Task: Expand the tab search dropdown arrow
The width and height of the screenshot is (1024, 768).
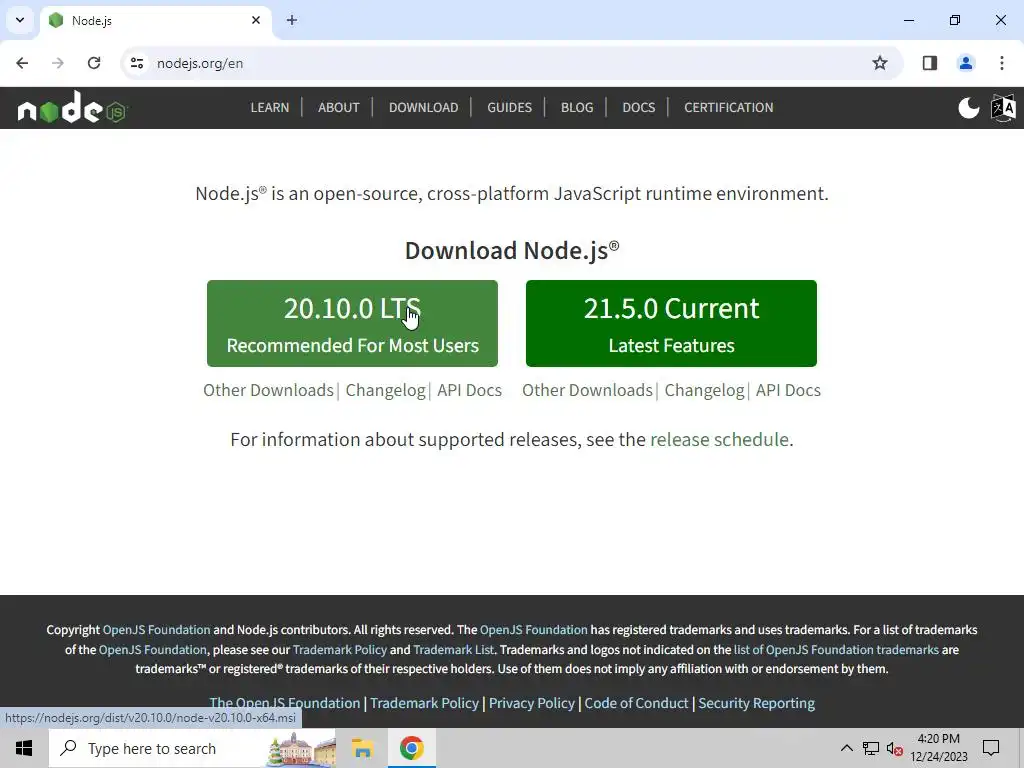Action: click(x=20, y=20)
